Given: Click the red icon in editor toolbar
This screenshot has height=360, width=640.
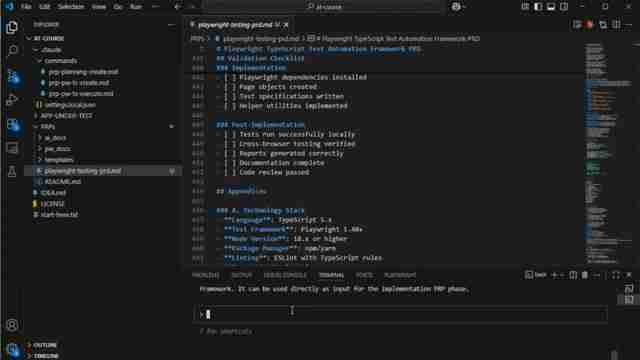Looking at the screenshot, I should pos(589,25).
